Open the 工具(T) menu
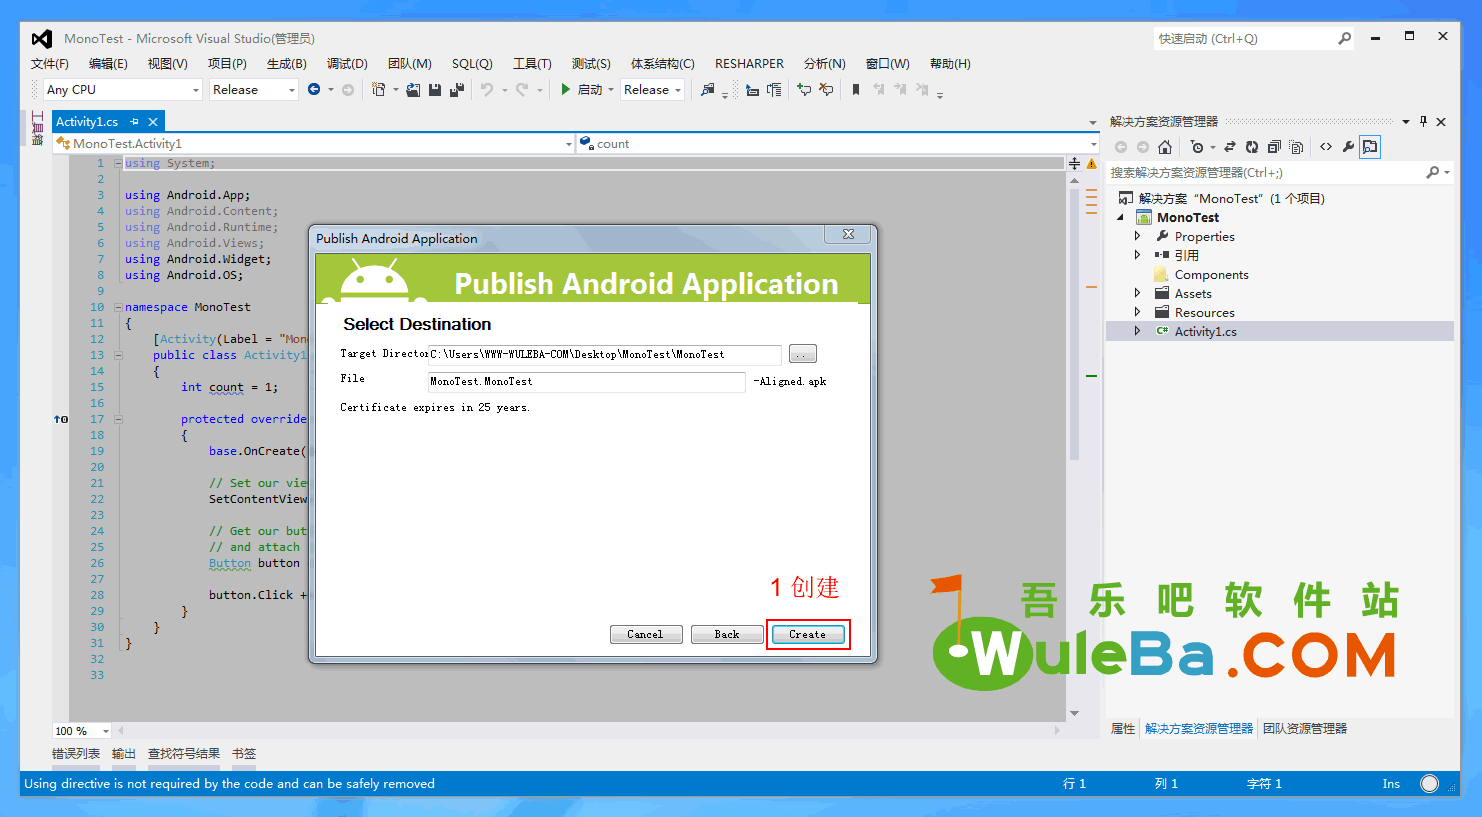 click(x=532, y=64)
